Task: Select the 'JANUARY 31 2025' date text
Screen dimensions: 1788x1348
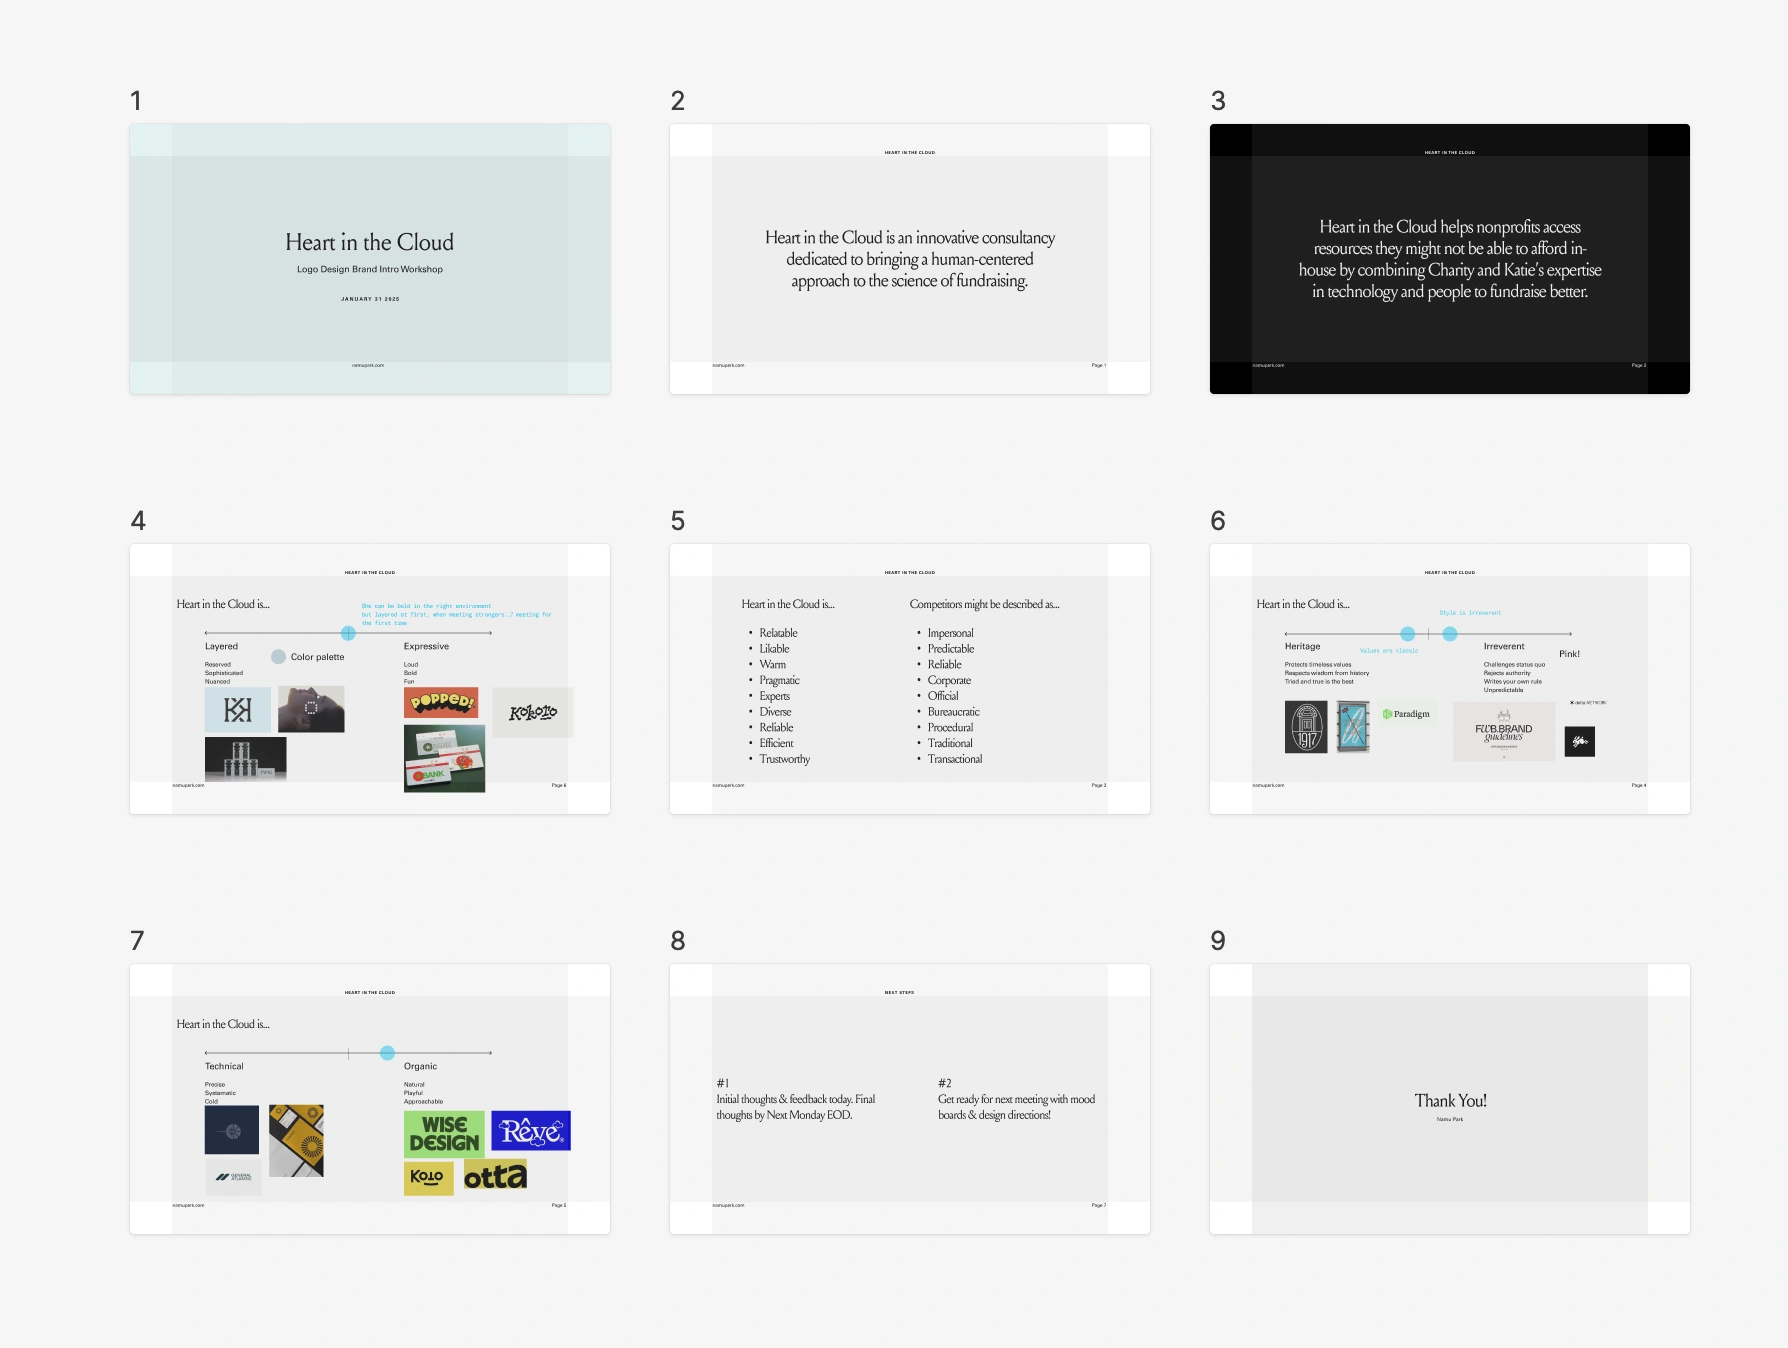Action: 370,299
